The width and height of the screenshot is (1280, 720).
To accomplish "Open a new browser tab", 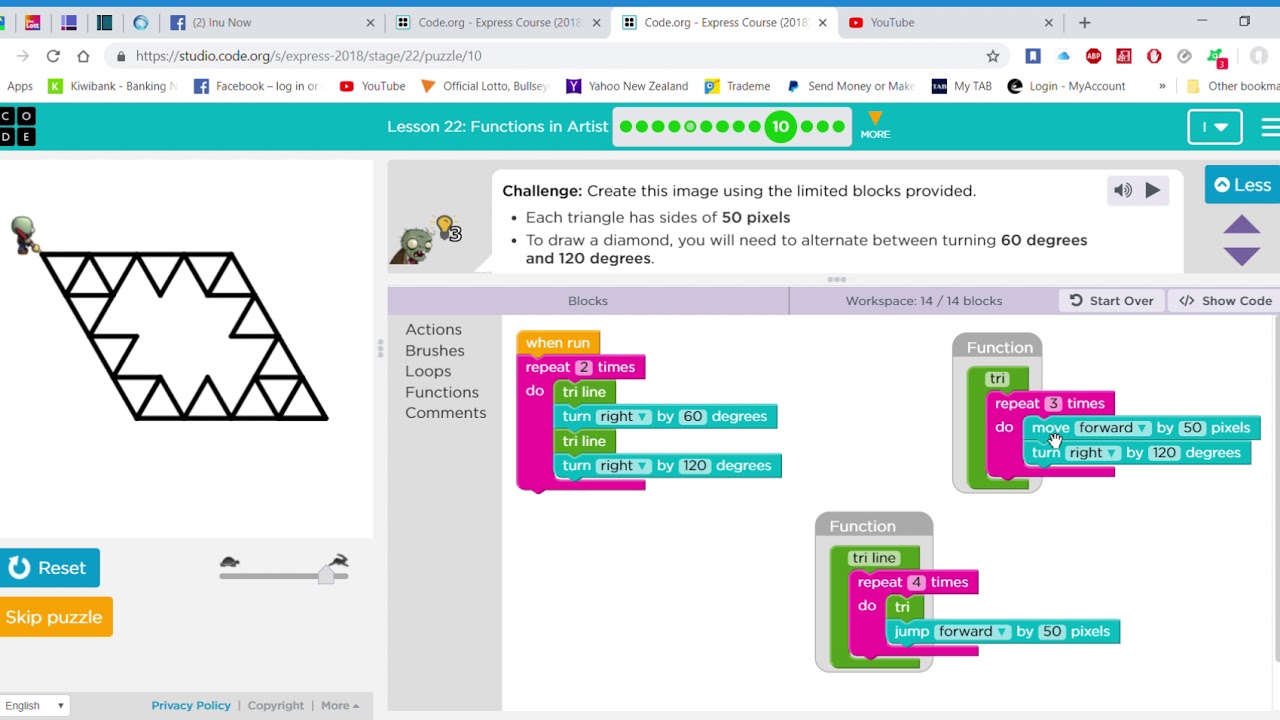I will [x=1085, y=22].
